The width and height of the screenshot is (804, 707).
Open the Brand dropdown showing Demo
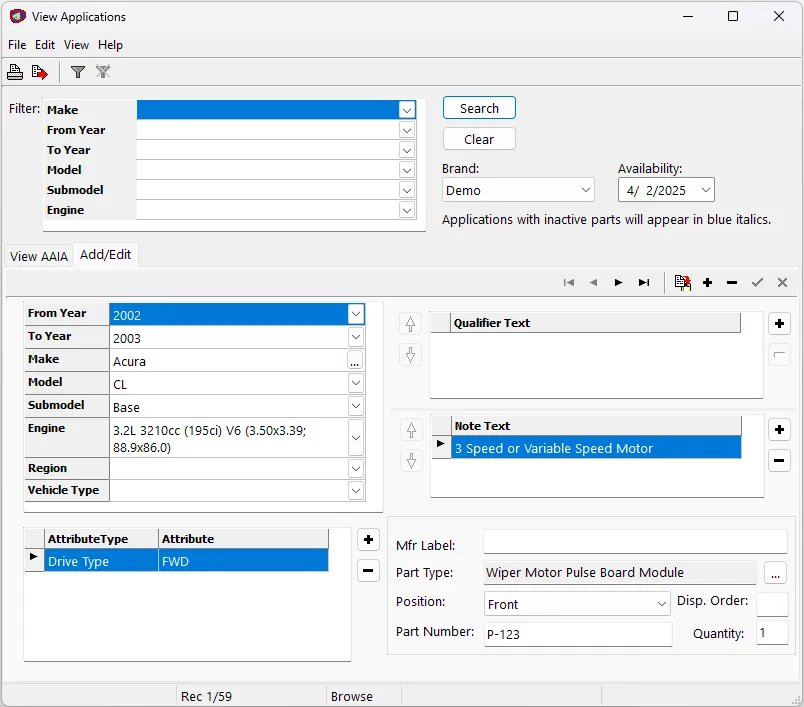pos(586,190)
